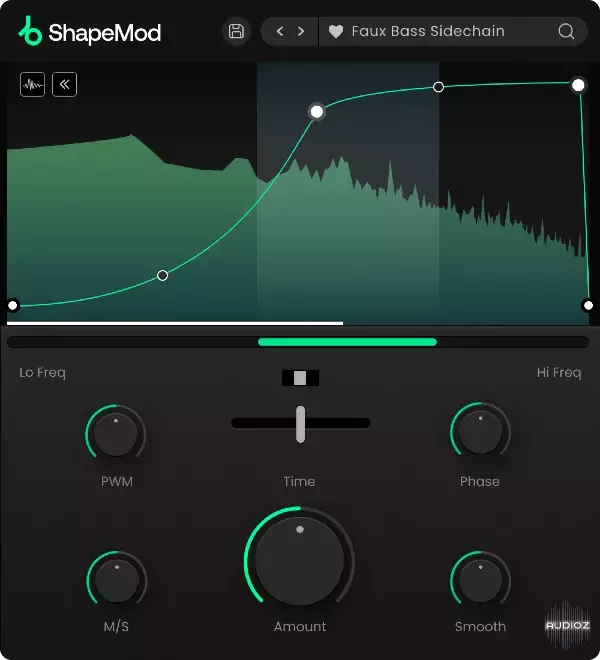The width and height of the screenshot is (600, 660).
Task: Favorite the preset with heart icon
Action: click(336, 32)
